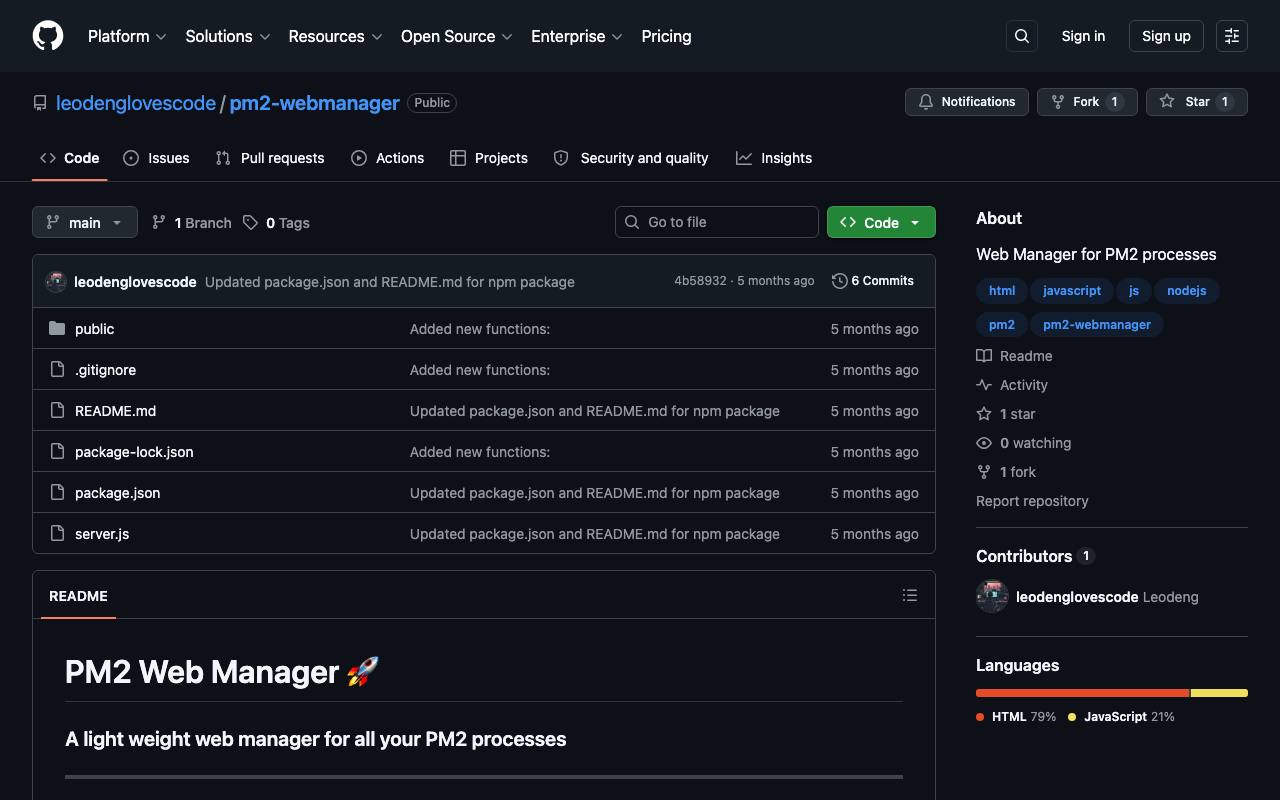Open the pm2-webmanager repository title link
Viewport: 1280px width, 800px height.
pyautogui.click(x=314, y=103)
